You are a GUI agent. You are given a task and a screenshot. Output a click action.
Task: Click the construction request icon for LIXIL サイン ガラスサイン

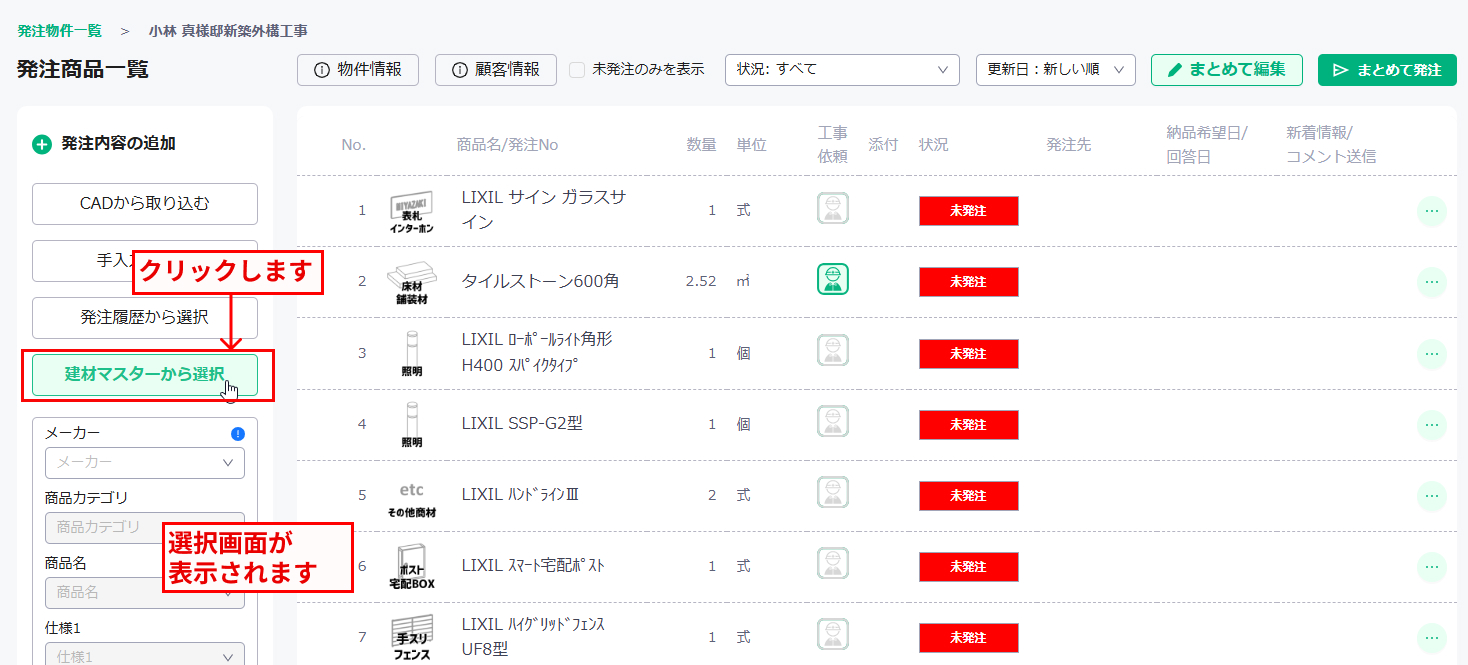[x=833, y=209]
